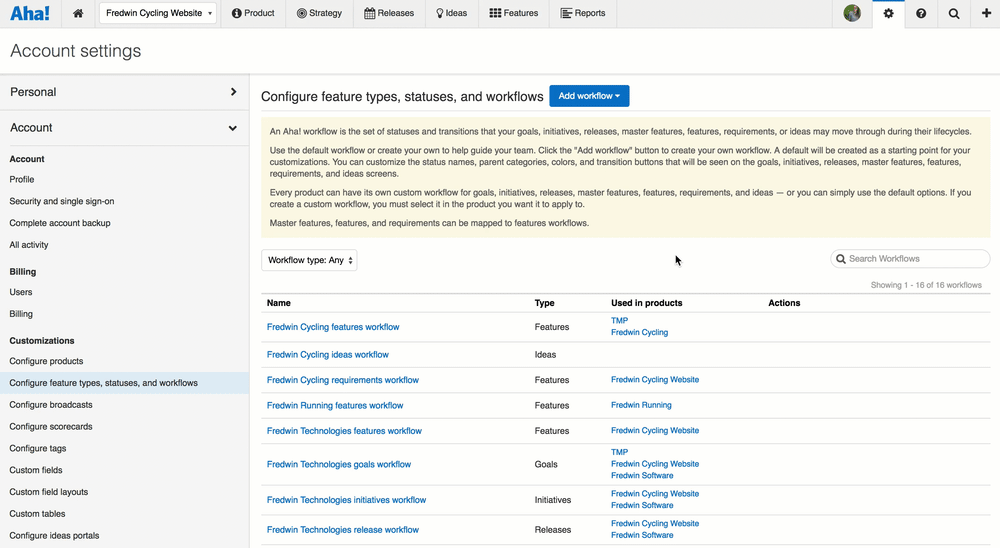Focus the Search Workflows field
The width and height of the screenshot is (1000, 548).
(x=910, y=259)
